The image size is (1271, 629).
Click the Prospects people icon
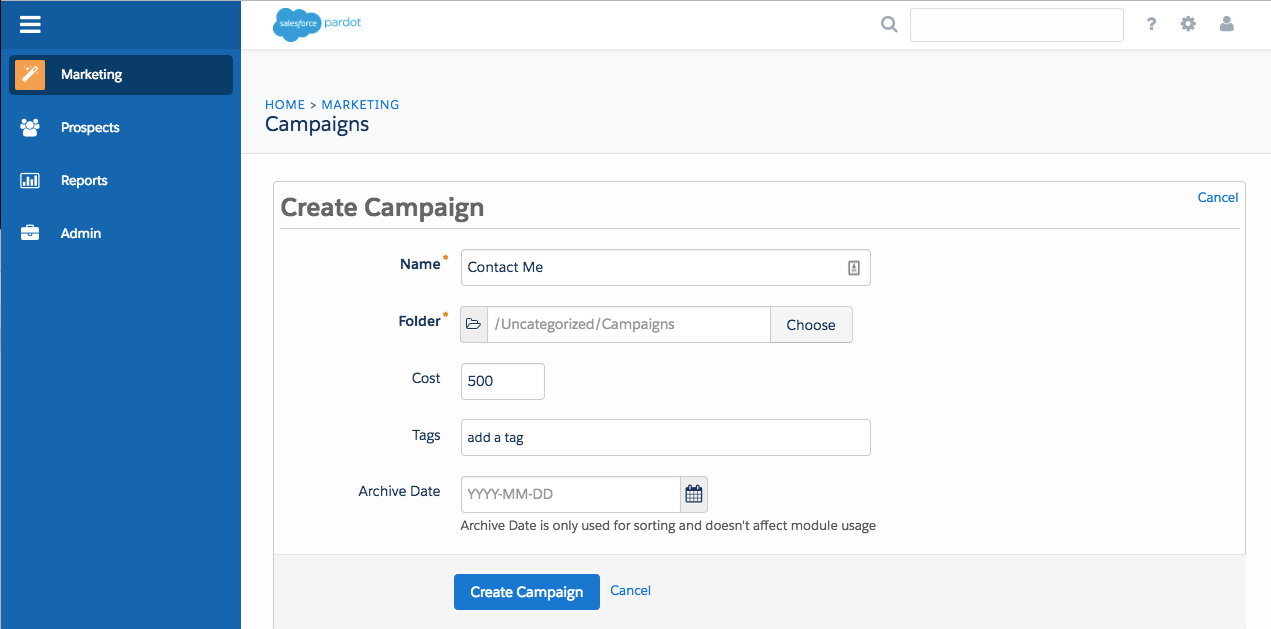(30, 128)
